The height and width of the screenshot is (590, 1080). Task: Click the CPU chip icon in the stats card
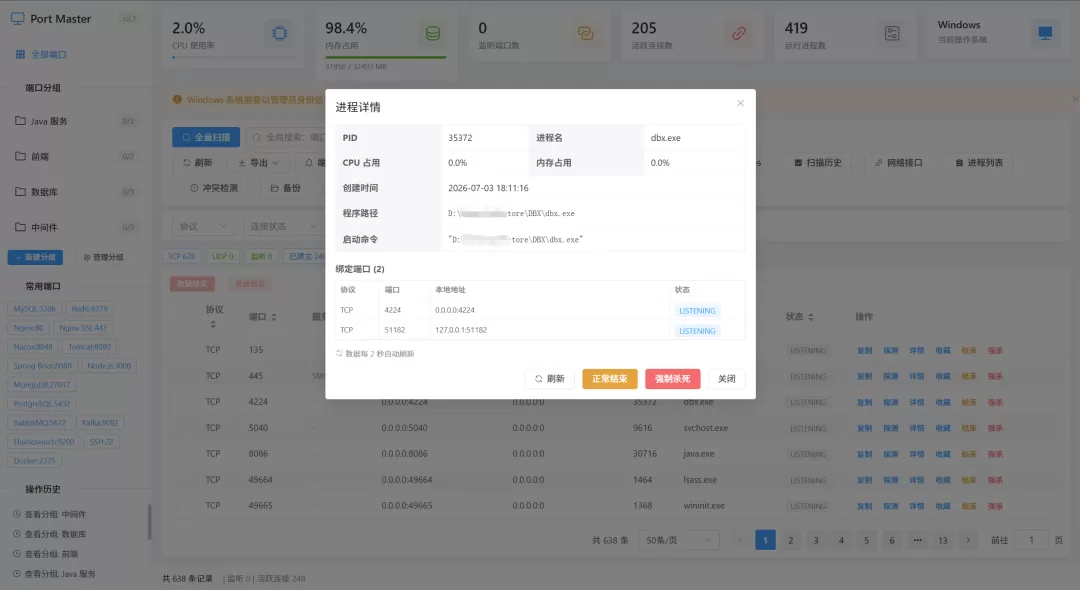click(x=280, y=33)
